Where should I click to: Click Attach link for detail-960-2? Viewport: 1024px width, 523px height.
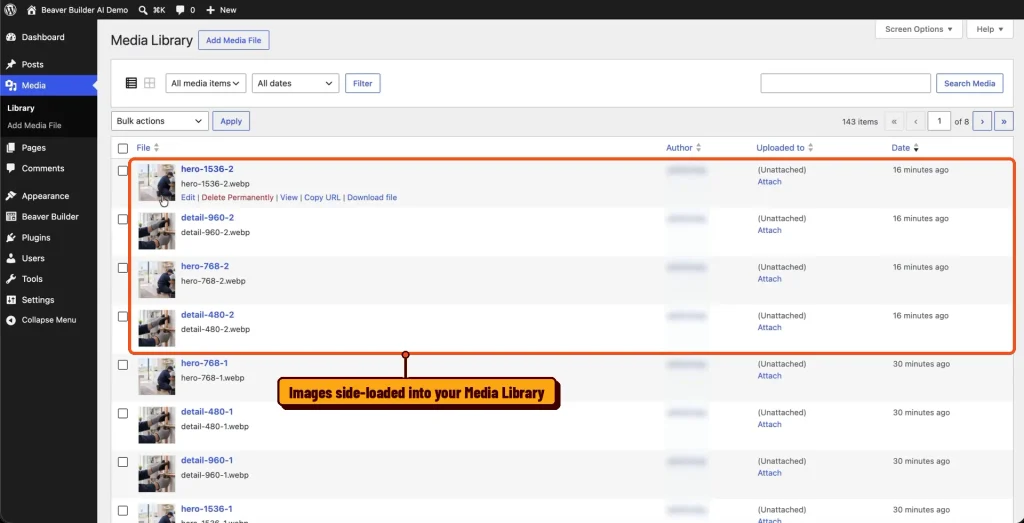click(x=769, y=230)
